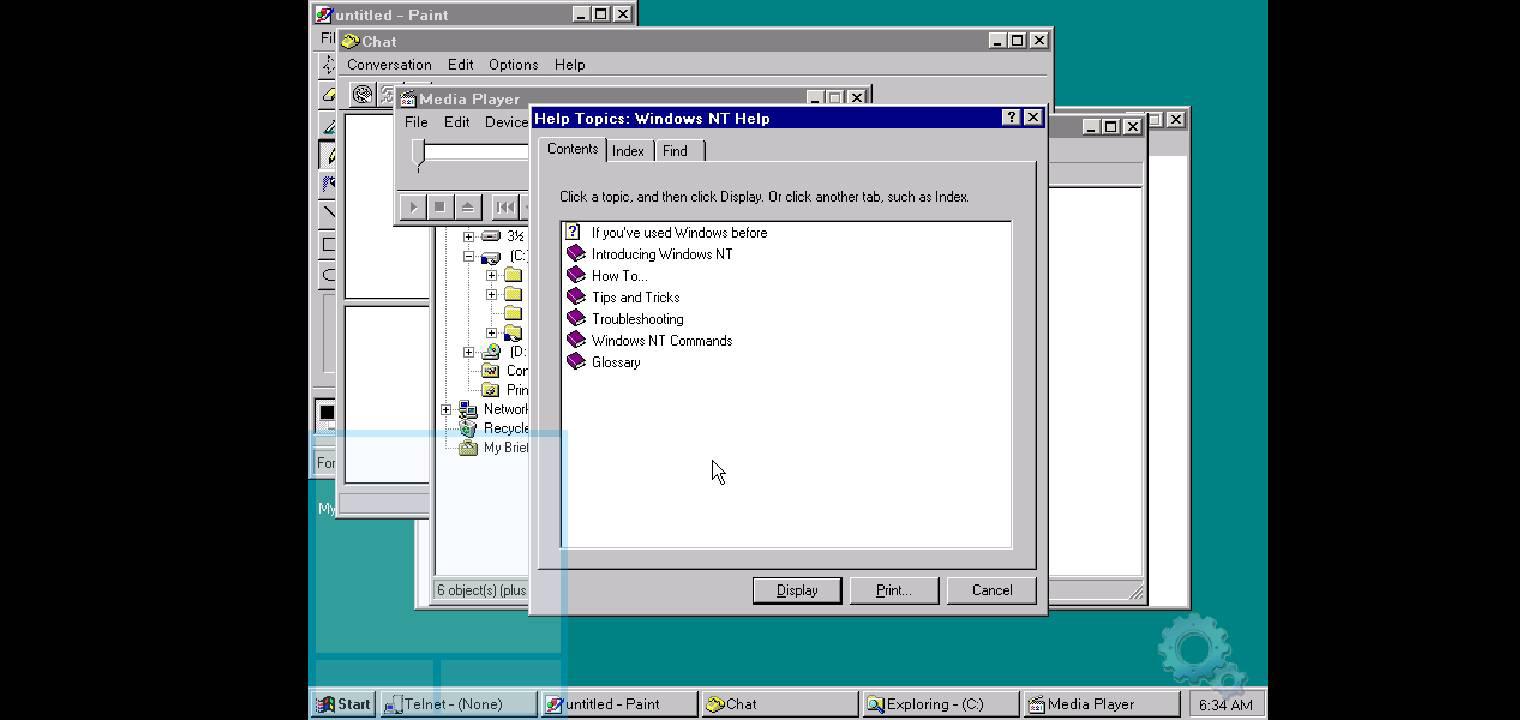Open the Conversation menu in Chat
This screenshot has height=720, width=1520.
click(x=389, y=65)
